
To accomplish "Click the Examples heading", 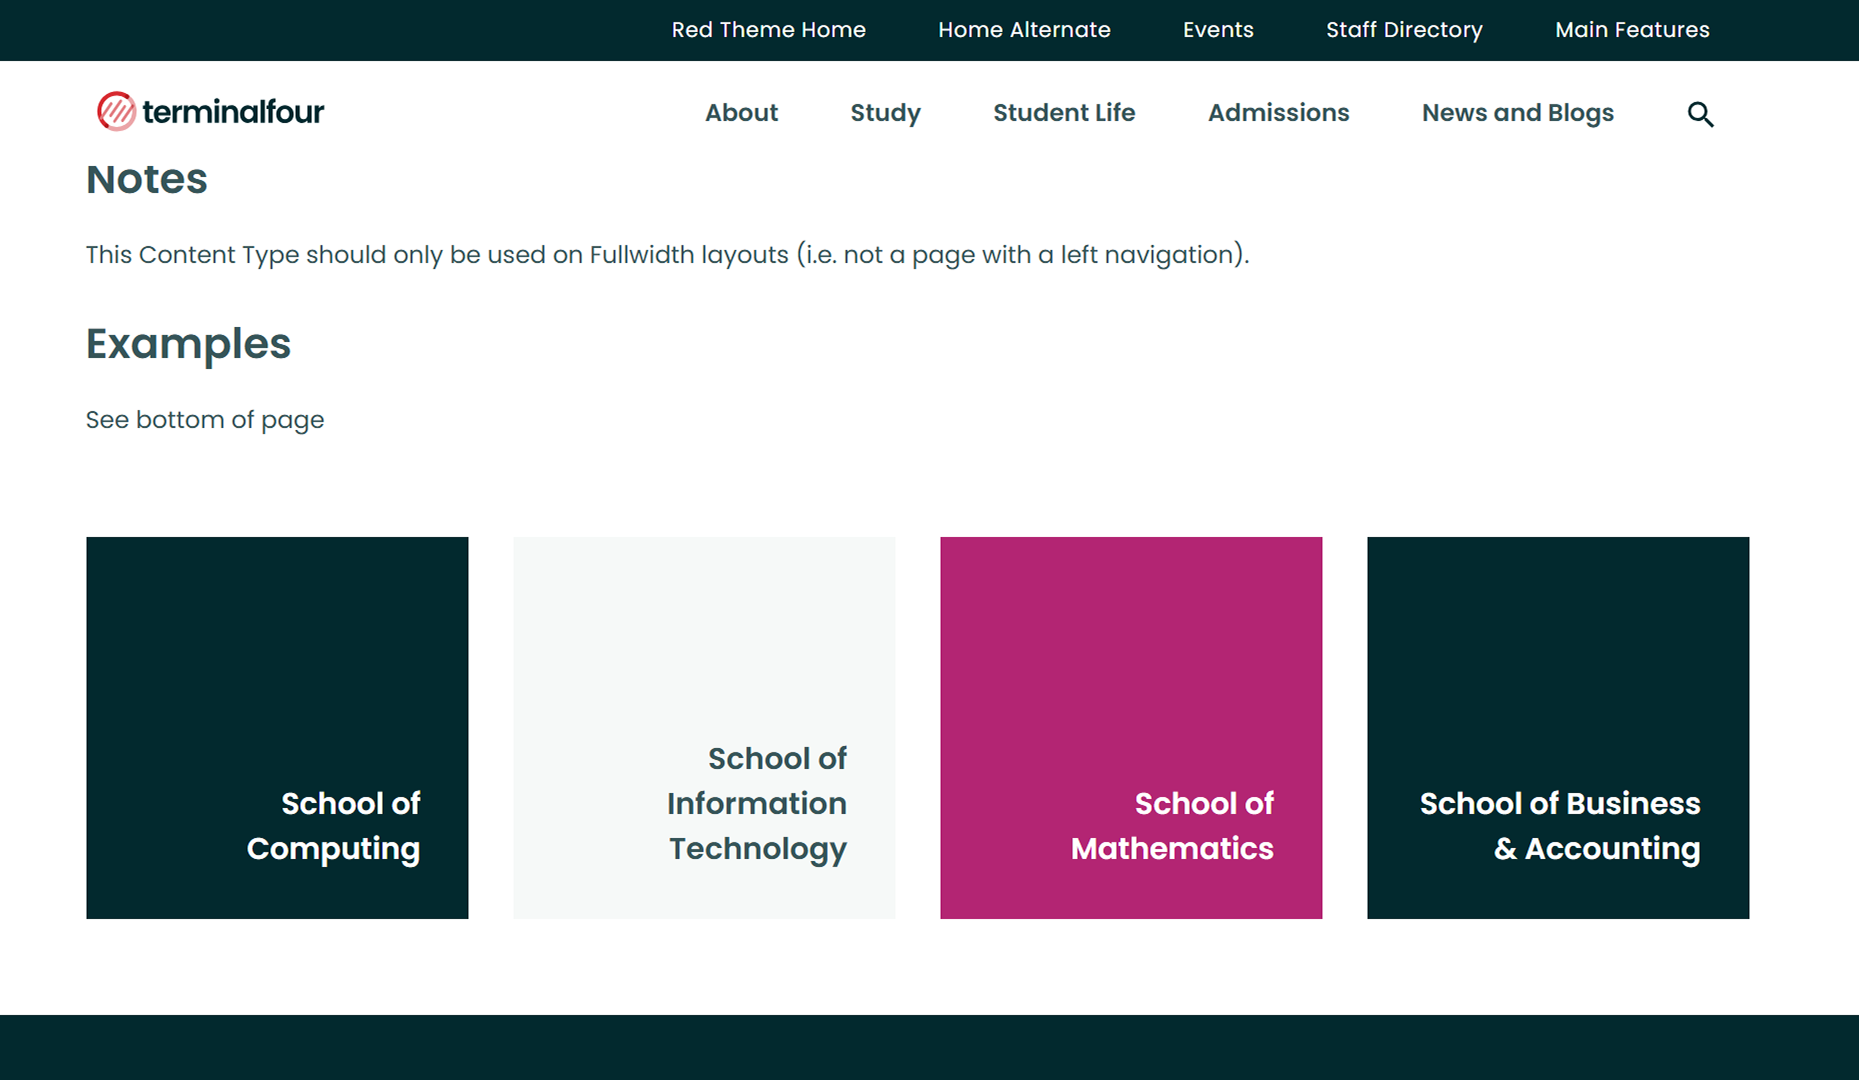I will 188,344.
